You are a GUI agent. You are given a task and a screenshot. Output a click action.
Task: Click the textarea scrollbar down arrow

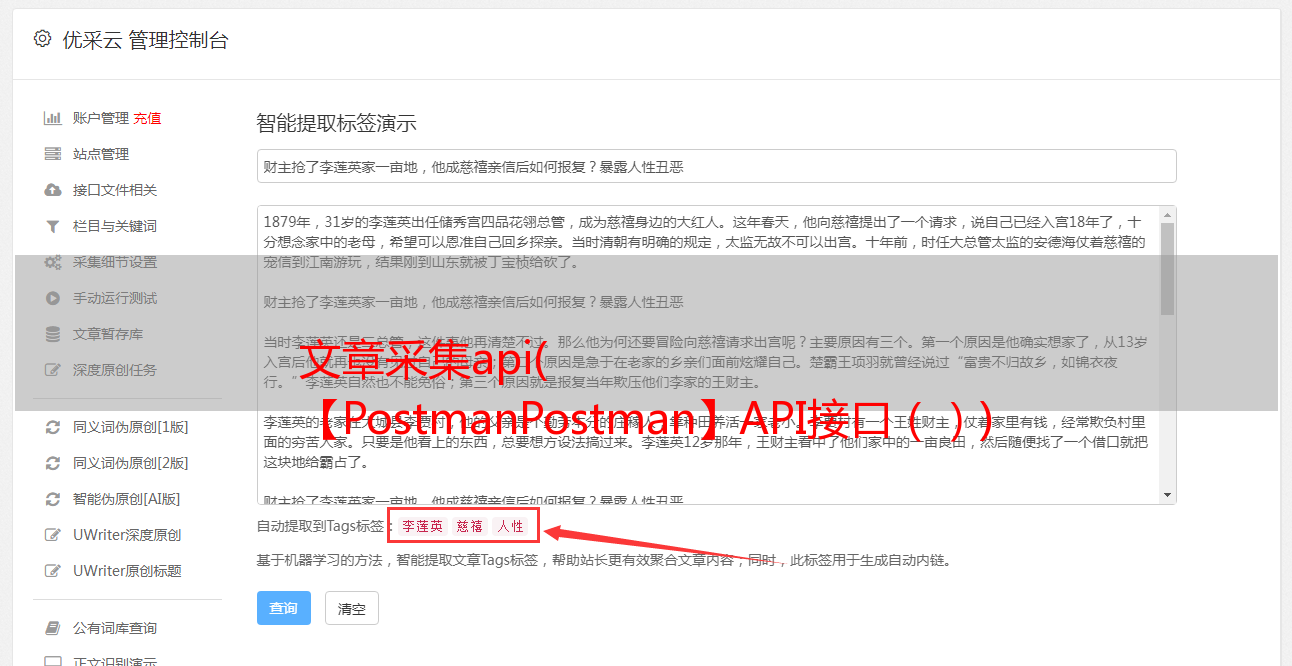1167,495
